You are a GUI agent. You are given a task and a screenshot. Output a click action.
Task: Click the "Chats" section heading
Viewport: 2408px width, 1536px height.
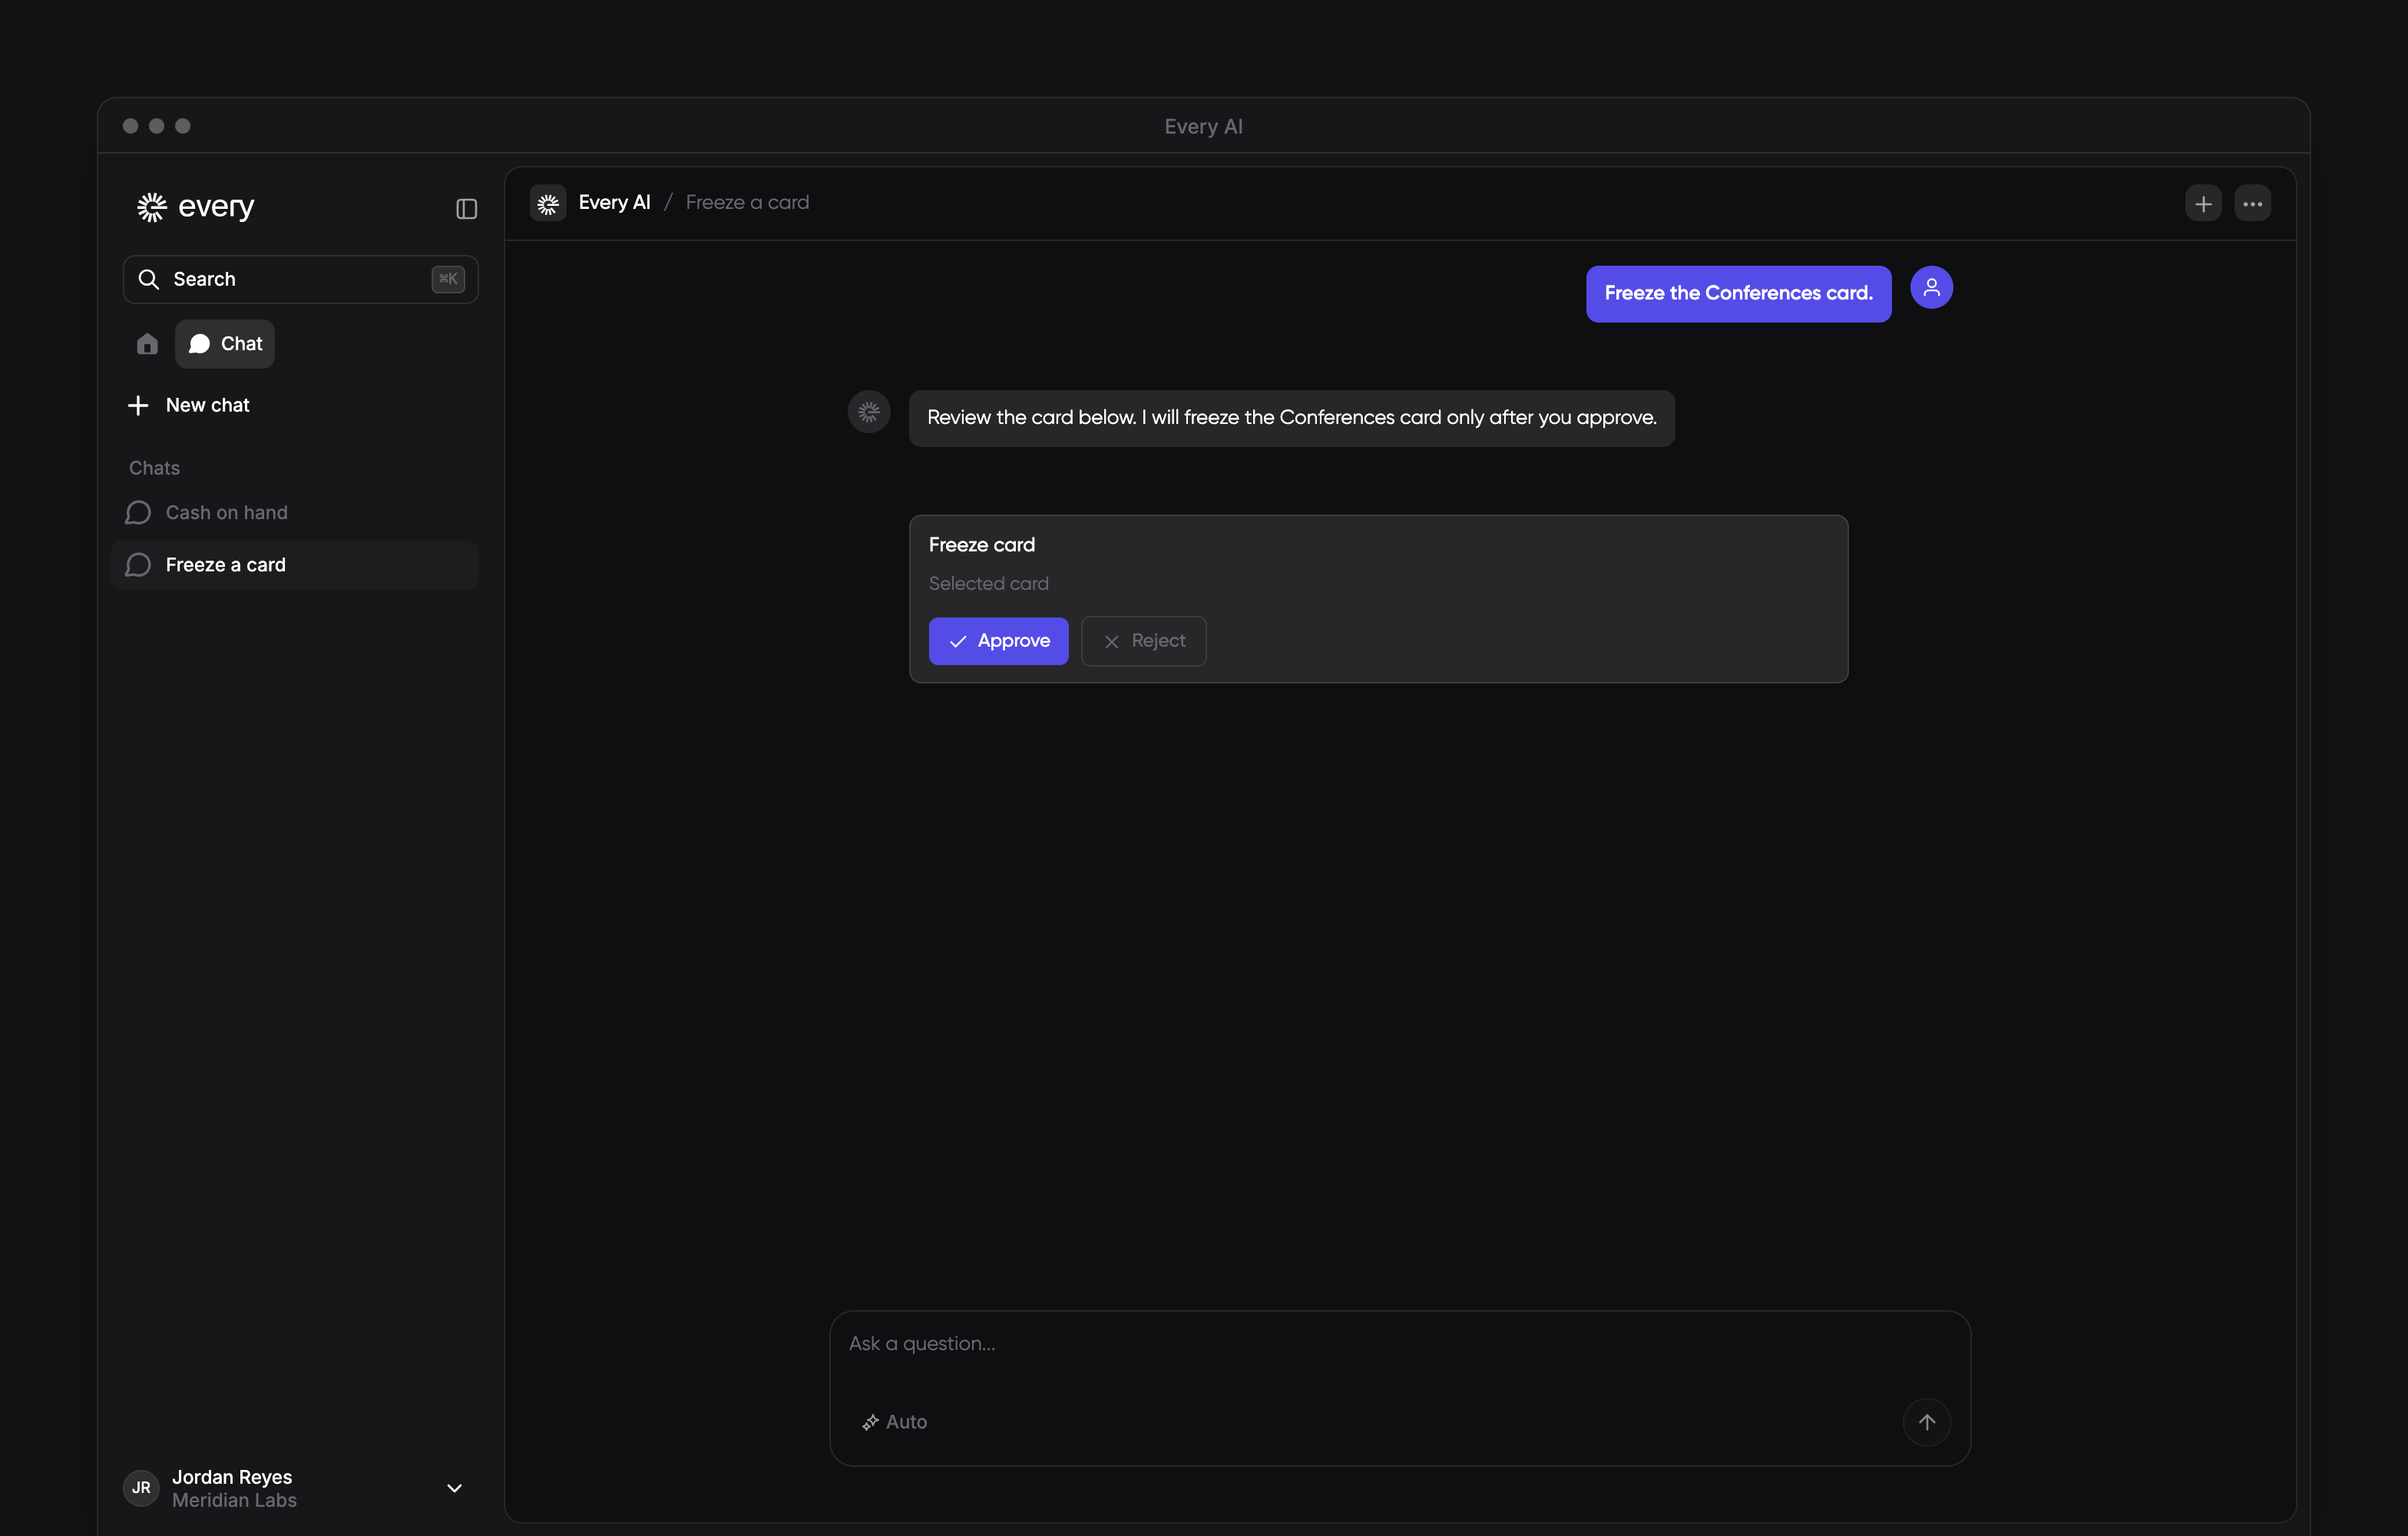coord(154,468)
